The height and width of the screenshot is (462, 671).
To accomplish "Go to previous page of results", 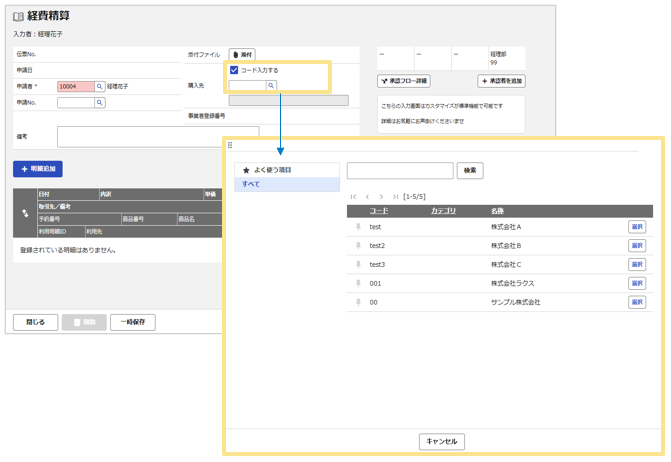I will pos(367,197).
